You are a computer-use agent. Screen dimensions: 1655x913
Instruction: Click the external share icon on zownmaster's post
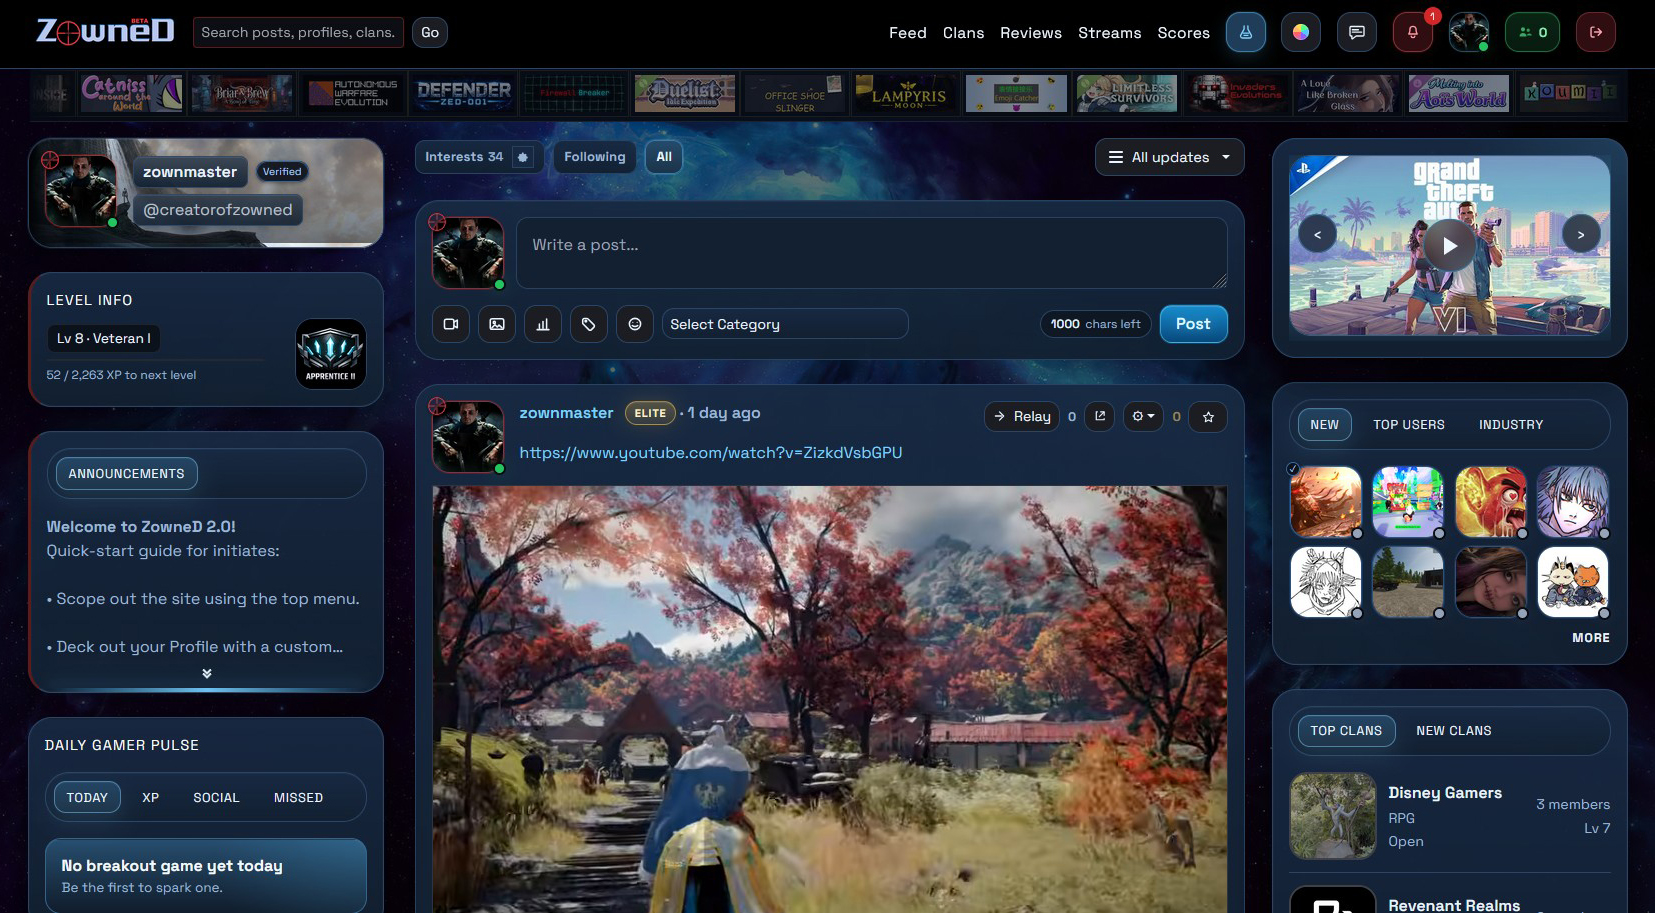(x=1100, y=416)
